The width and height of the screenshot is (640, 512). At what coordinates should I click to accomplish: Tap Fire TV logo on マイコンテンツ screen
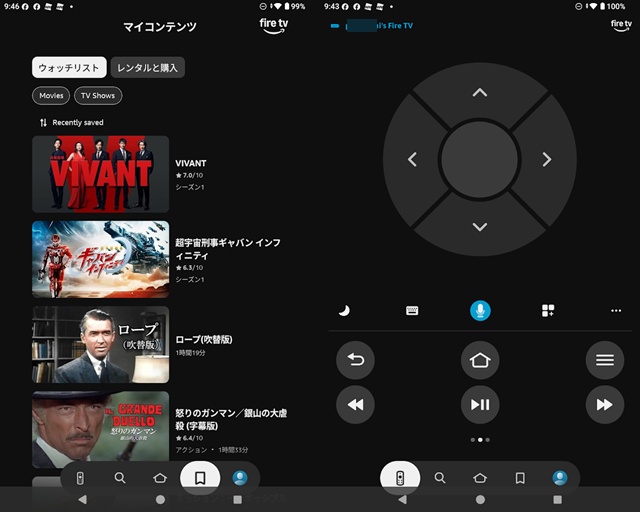pos(274,26)
